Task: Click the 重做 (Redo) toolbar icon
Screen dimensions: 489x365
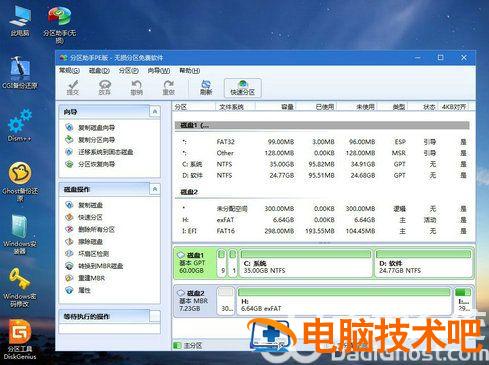Action: click(169, 88)
